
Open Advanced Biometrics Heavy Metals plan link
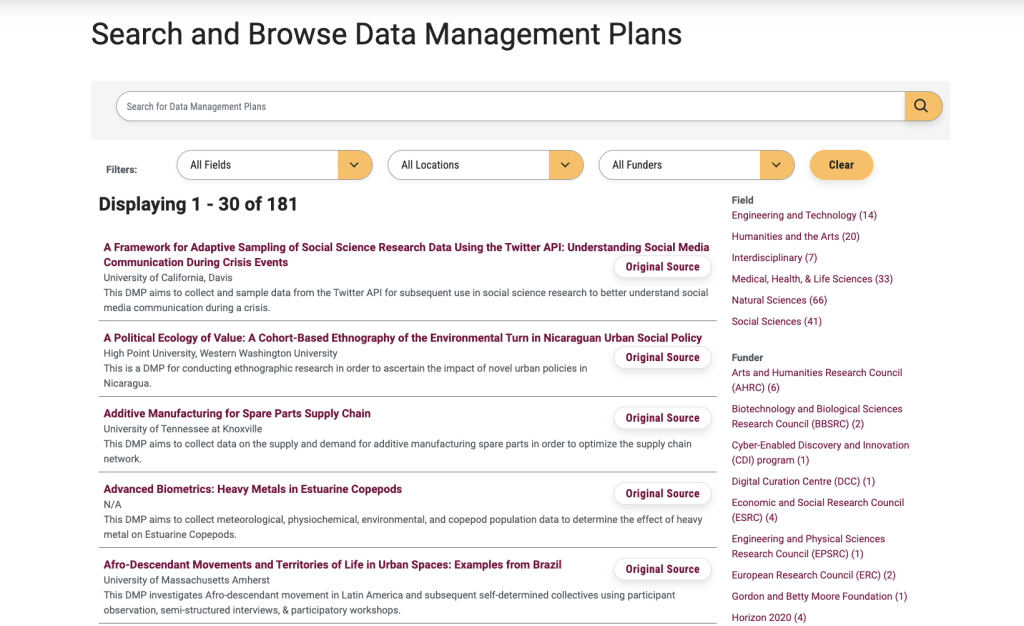click(252, 489)
